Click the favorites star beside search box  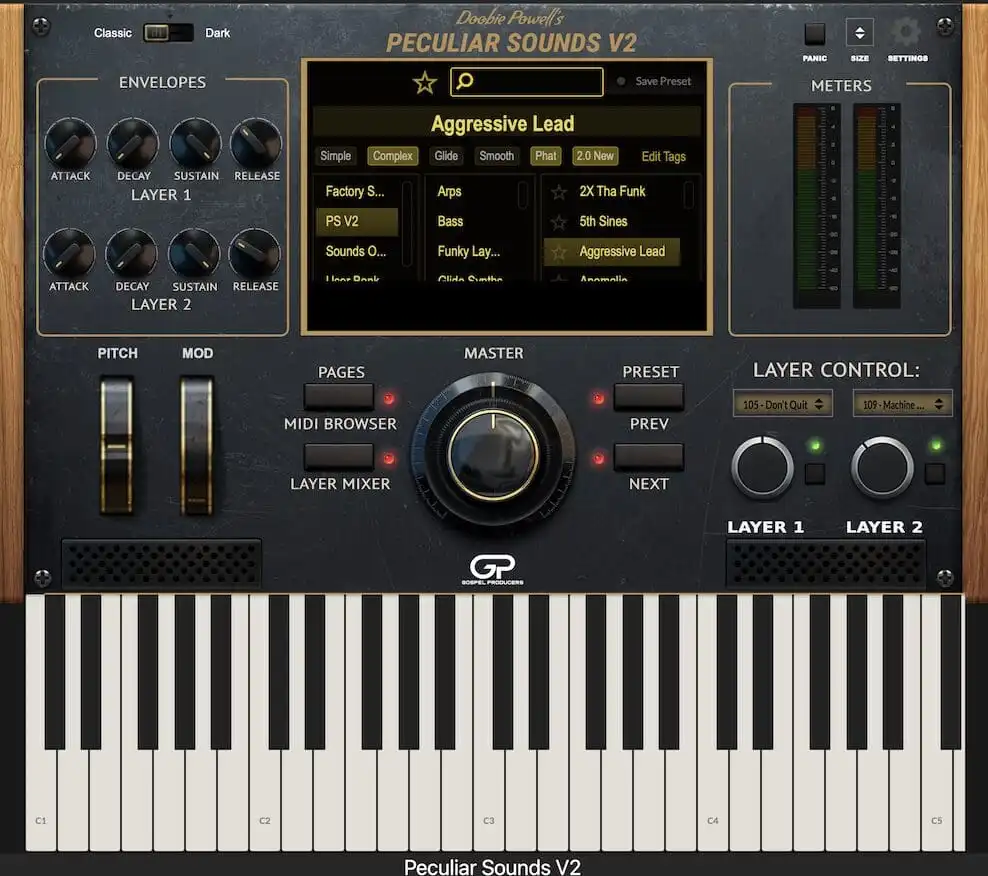pyautogui.click(x=425, y=83)
